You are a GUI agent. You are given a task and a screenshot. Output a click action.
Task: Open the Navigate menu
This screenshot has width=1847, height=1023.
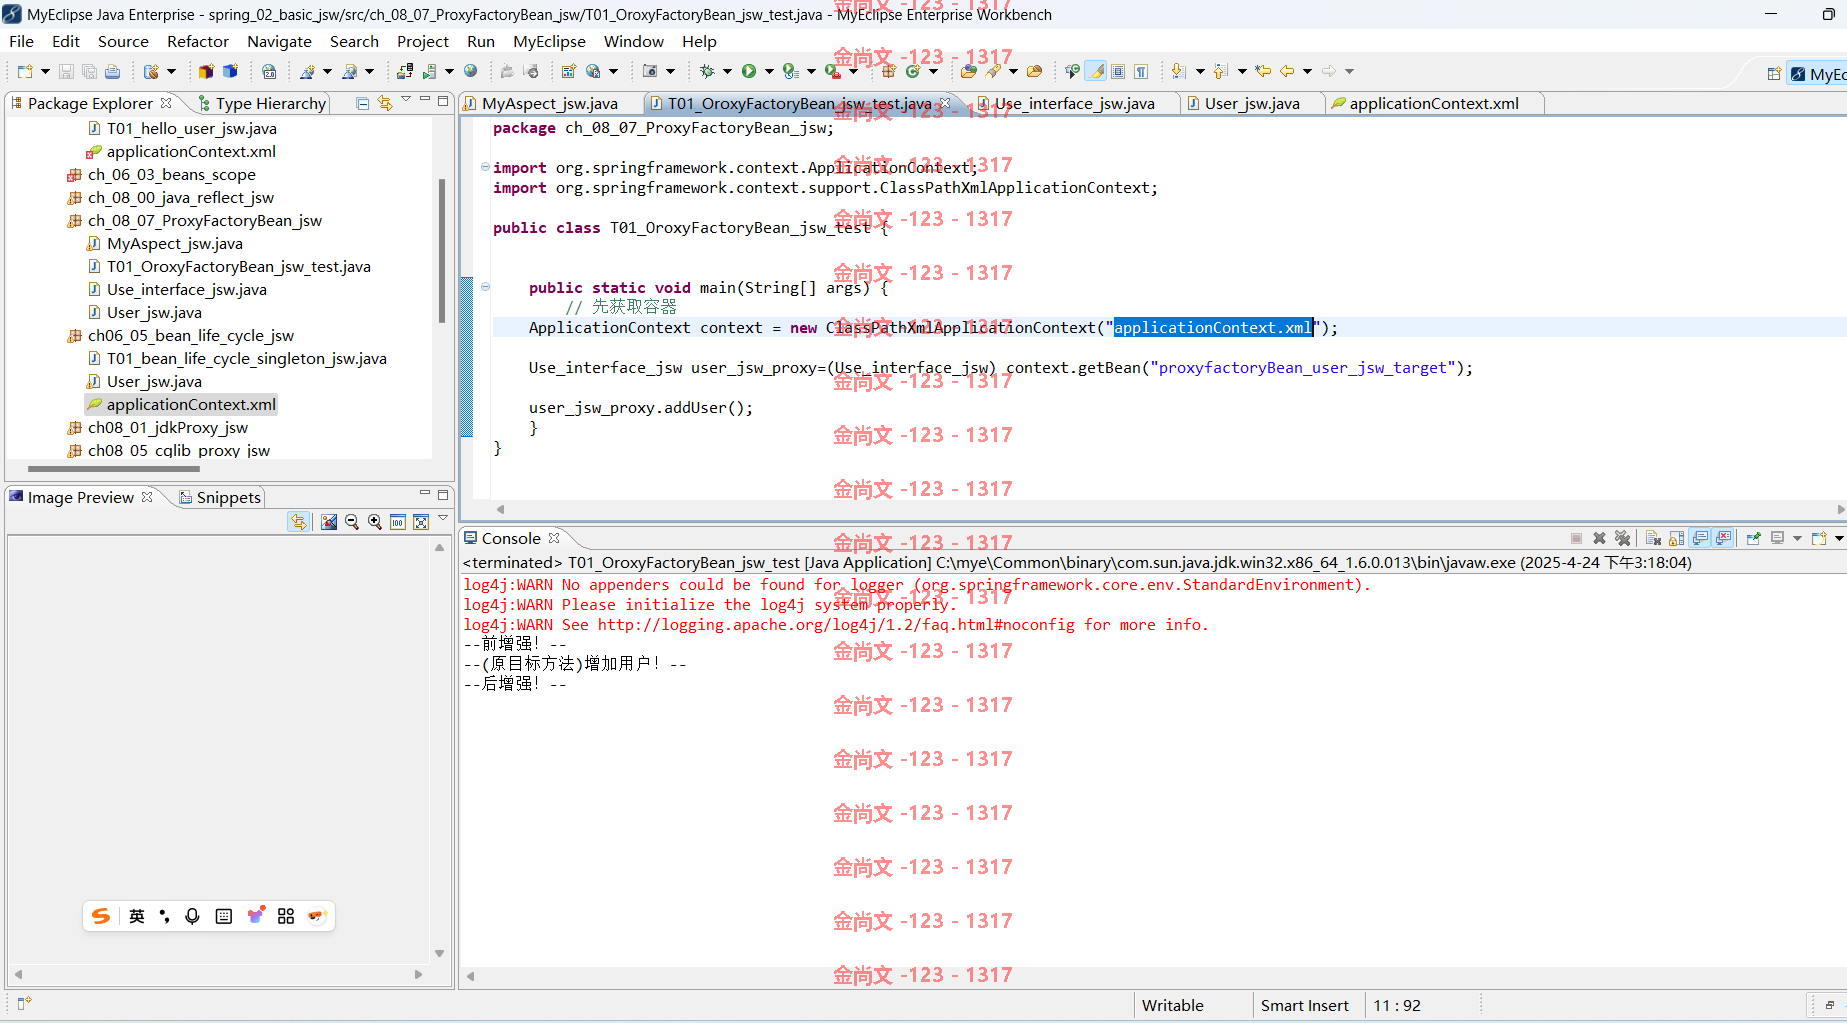279,41
